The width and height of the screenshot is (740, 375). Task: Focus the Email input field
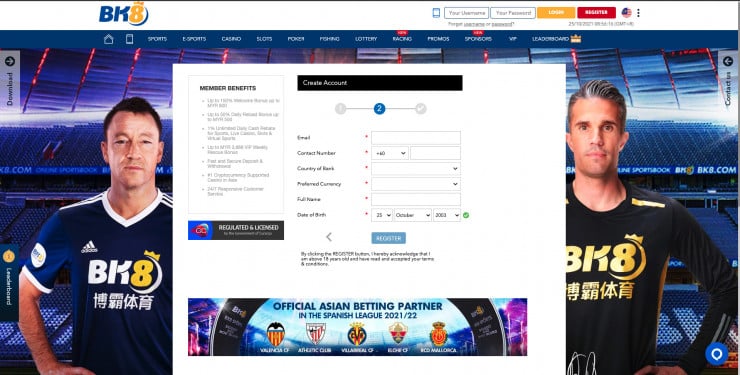coord(416,138)
